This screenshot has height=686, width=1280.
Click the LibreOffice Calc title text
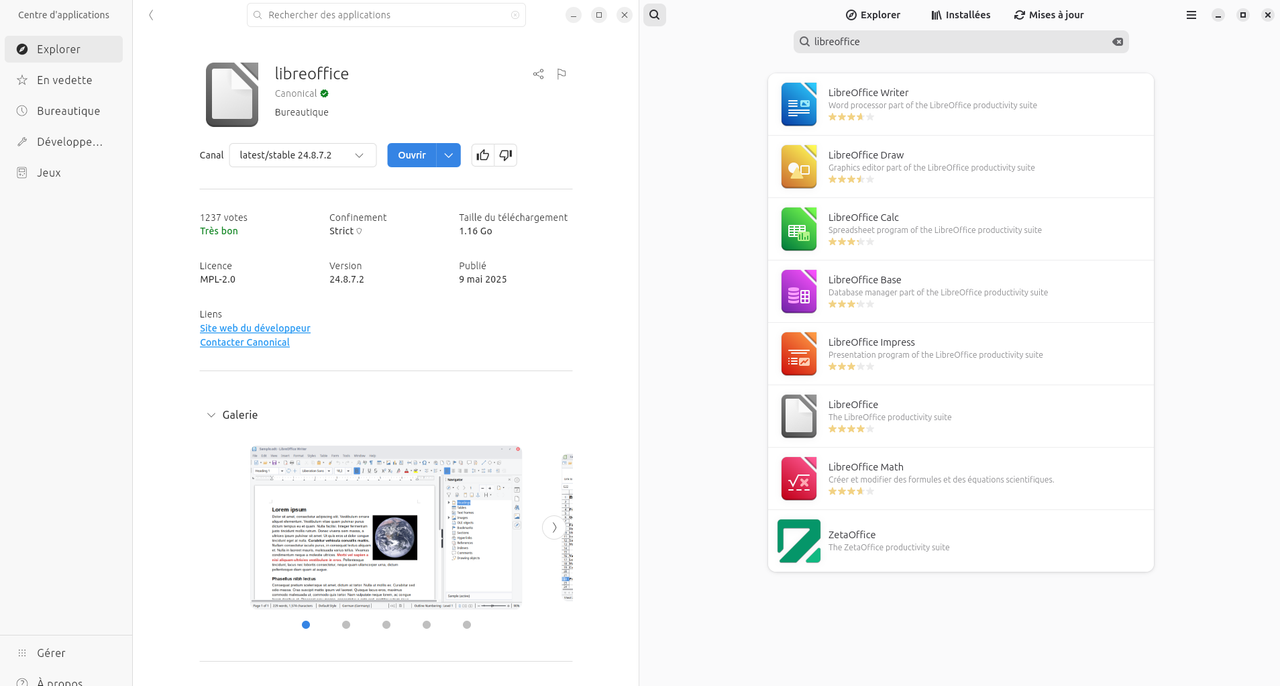click(x=863, y=217)
